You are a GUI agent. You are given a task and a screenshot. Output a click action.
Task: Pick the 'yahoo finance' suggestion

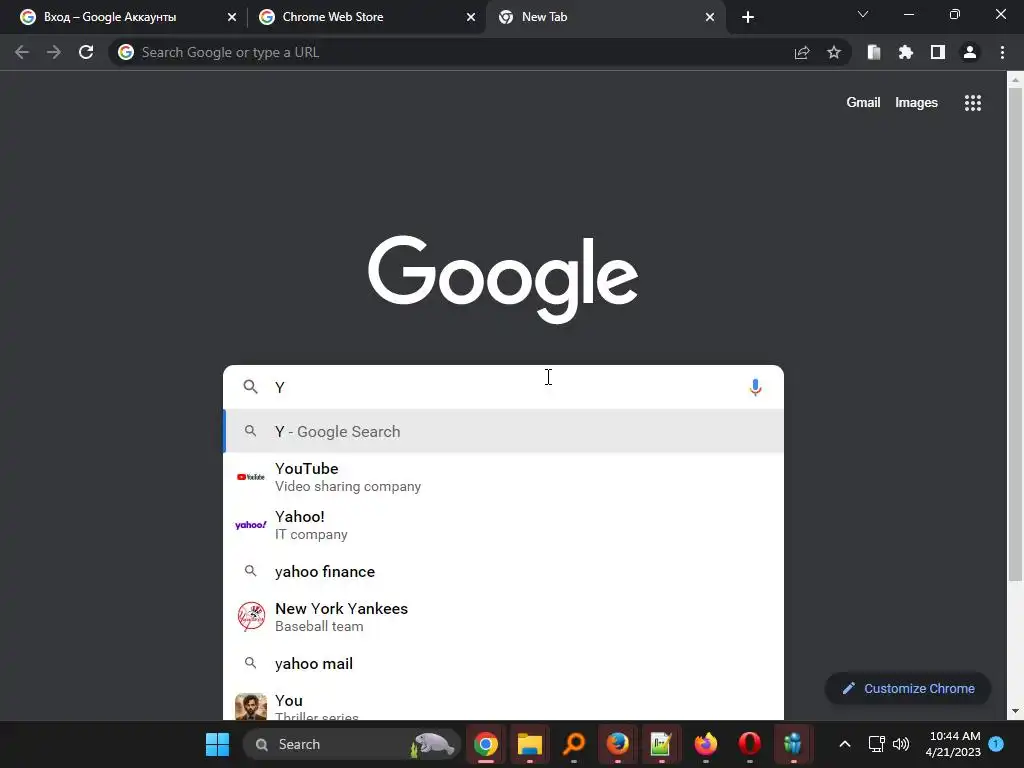[503, 571]
